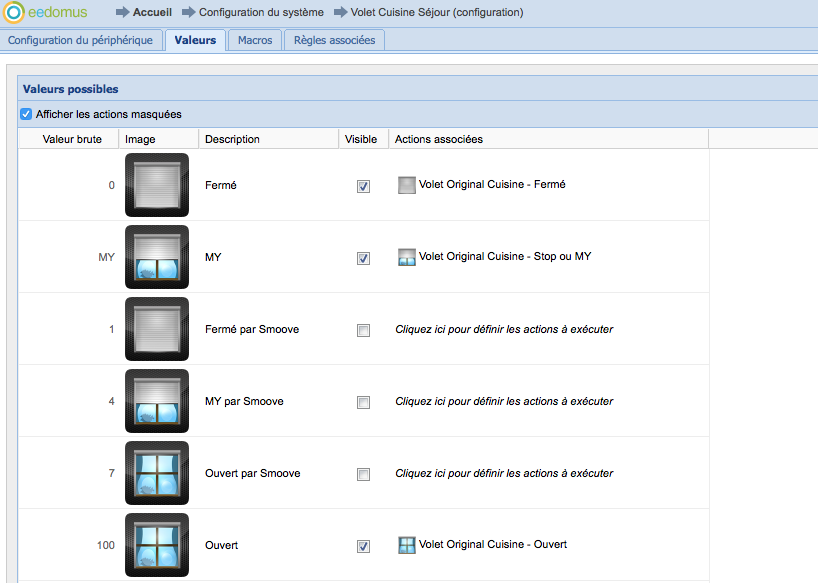Click the eedomus logo icon
The image size is (818, 583).
[13, 13]
